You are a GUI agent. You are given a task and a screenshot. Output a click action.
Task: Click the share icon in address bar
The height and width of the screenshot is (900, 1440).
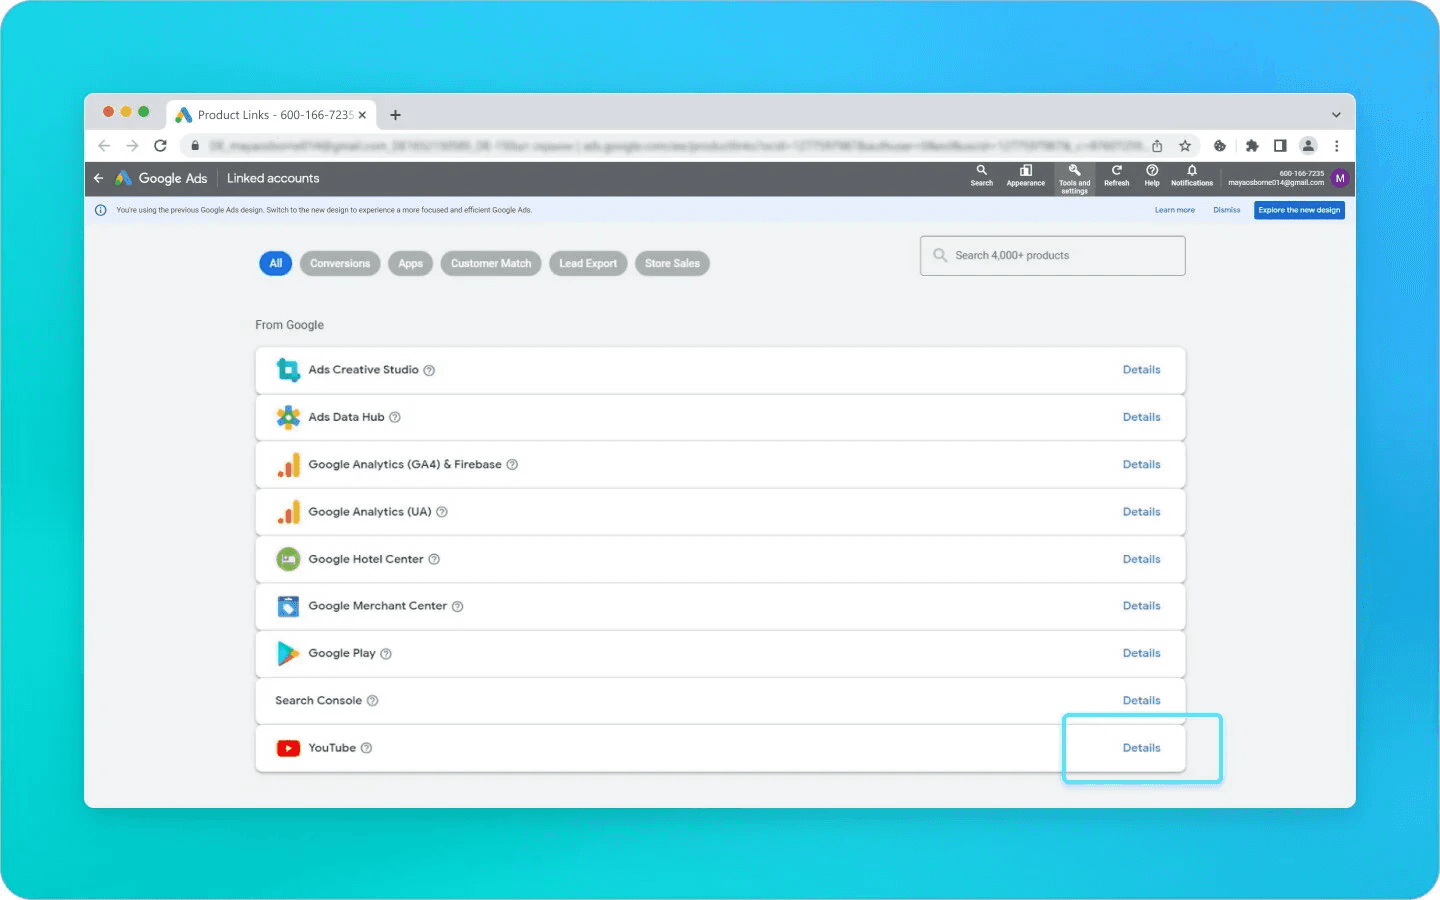click(x=1157, y=146)
